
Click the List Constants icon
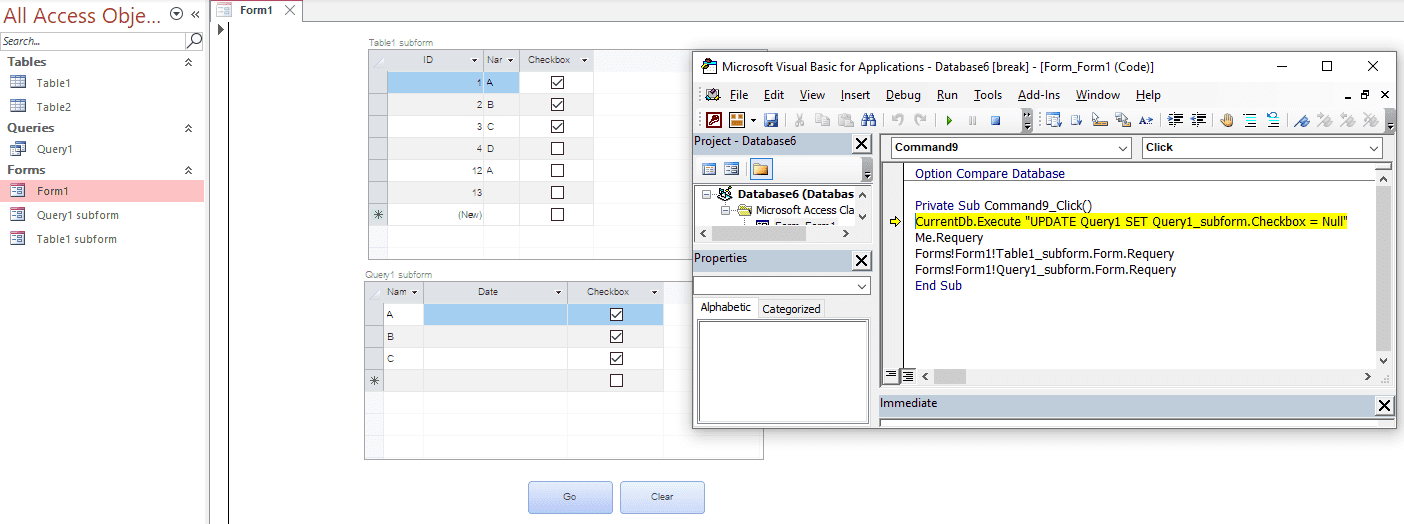tap(1077, 120)
